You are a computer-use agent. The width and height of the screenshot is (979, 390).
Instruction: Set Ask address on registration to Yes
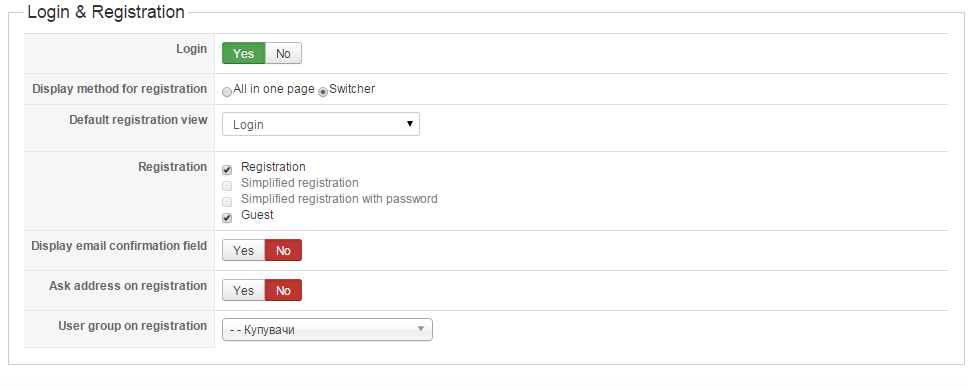pyautogui.click(x=244, y=290)
